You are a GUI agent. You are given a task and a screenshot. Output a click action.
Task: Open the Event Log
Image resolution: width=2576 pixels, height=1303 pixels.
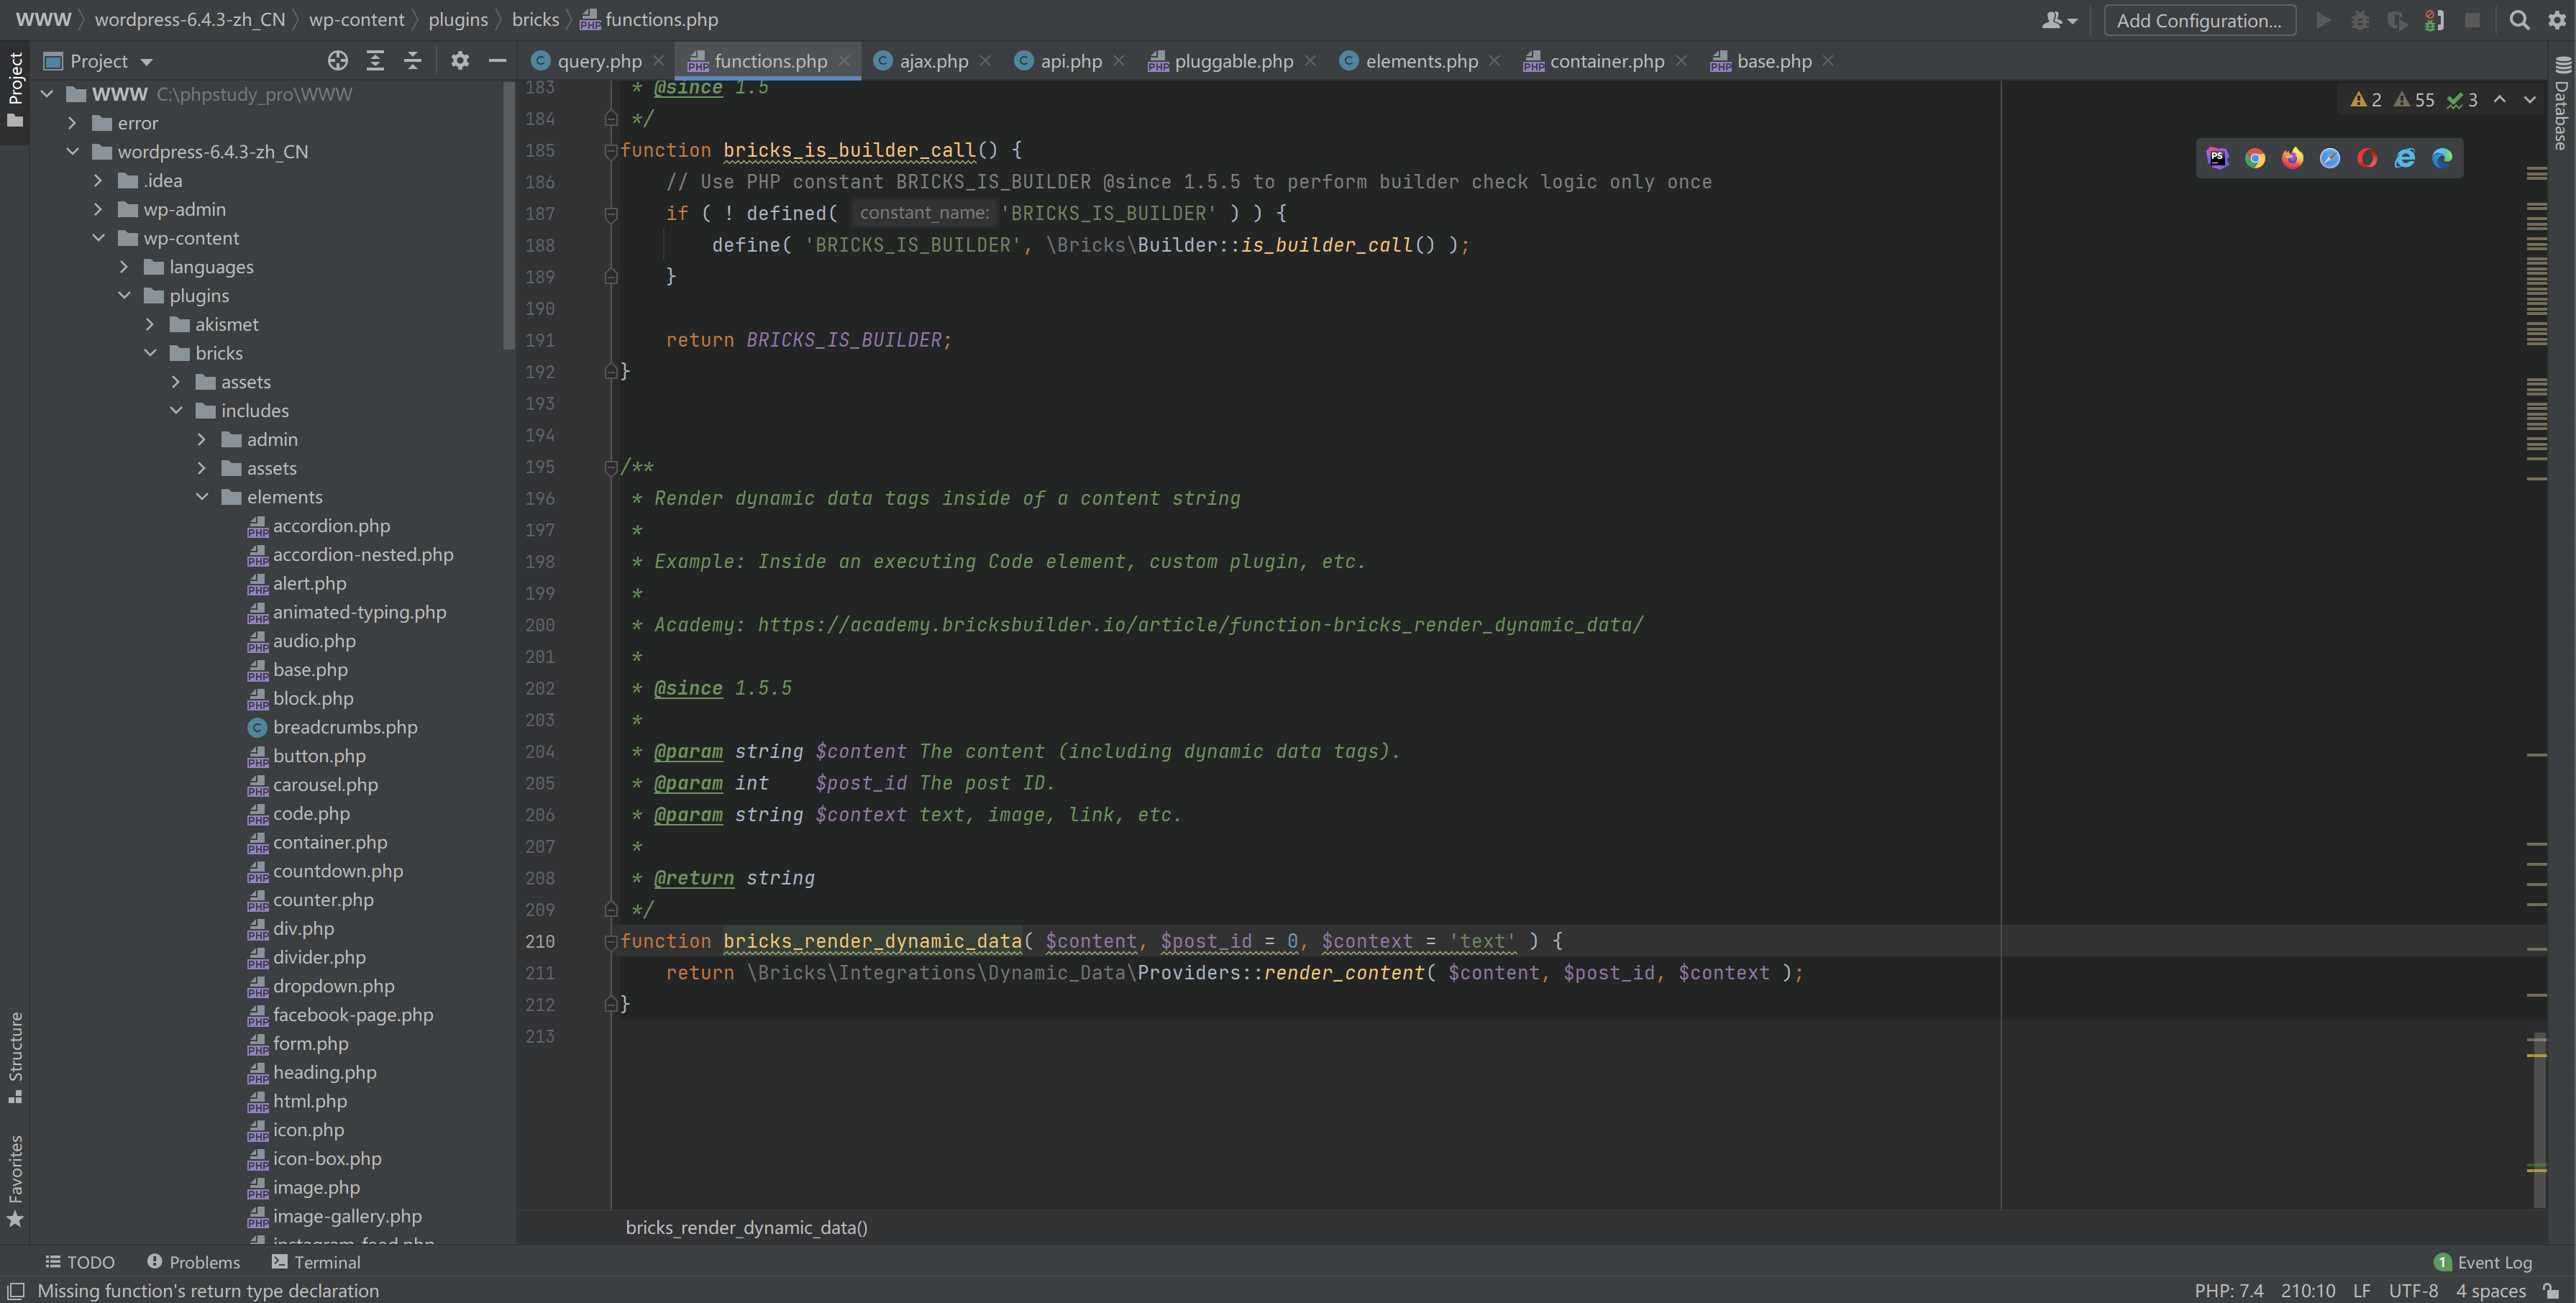pos(2483,1262)
